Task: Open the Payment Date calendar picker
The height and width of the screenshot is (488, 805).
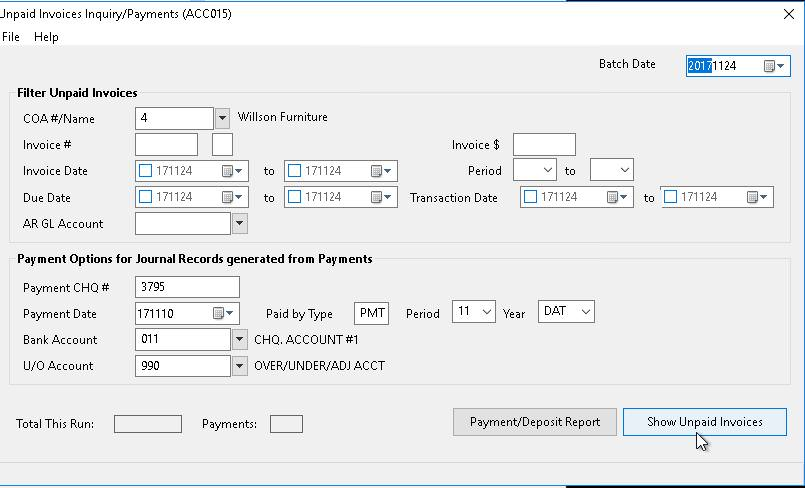Action: pos(223,313)
